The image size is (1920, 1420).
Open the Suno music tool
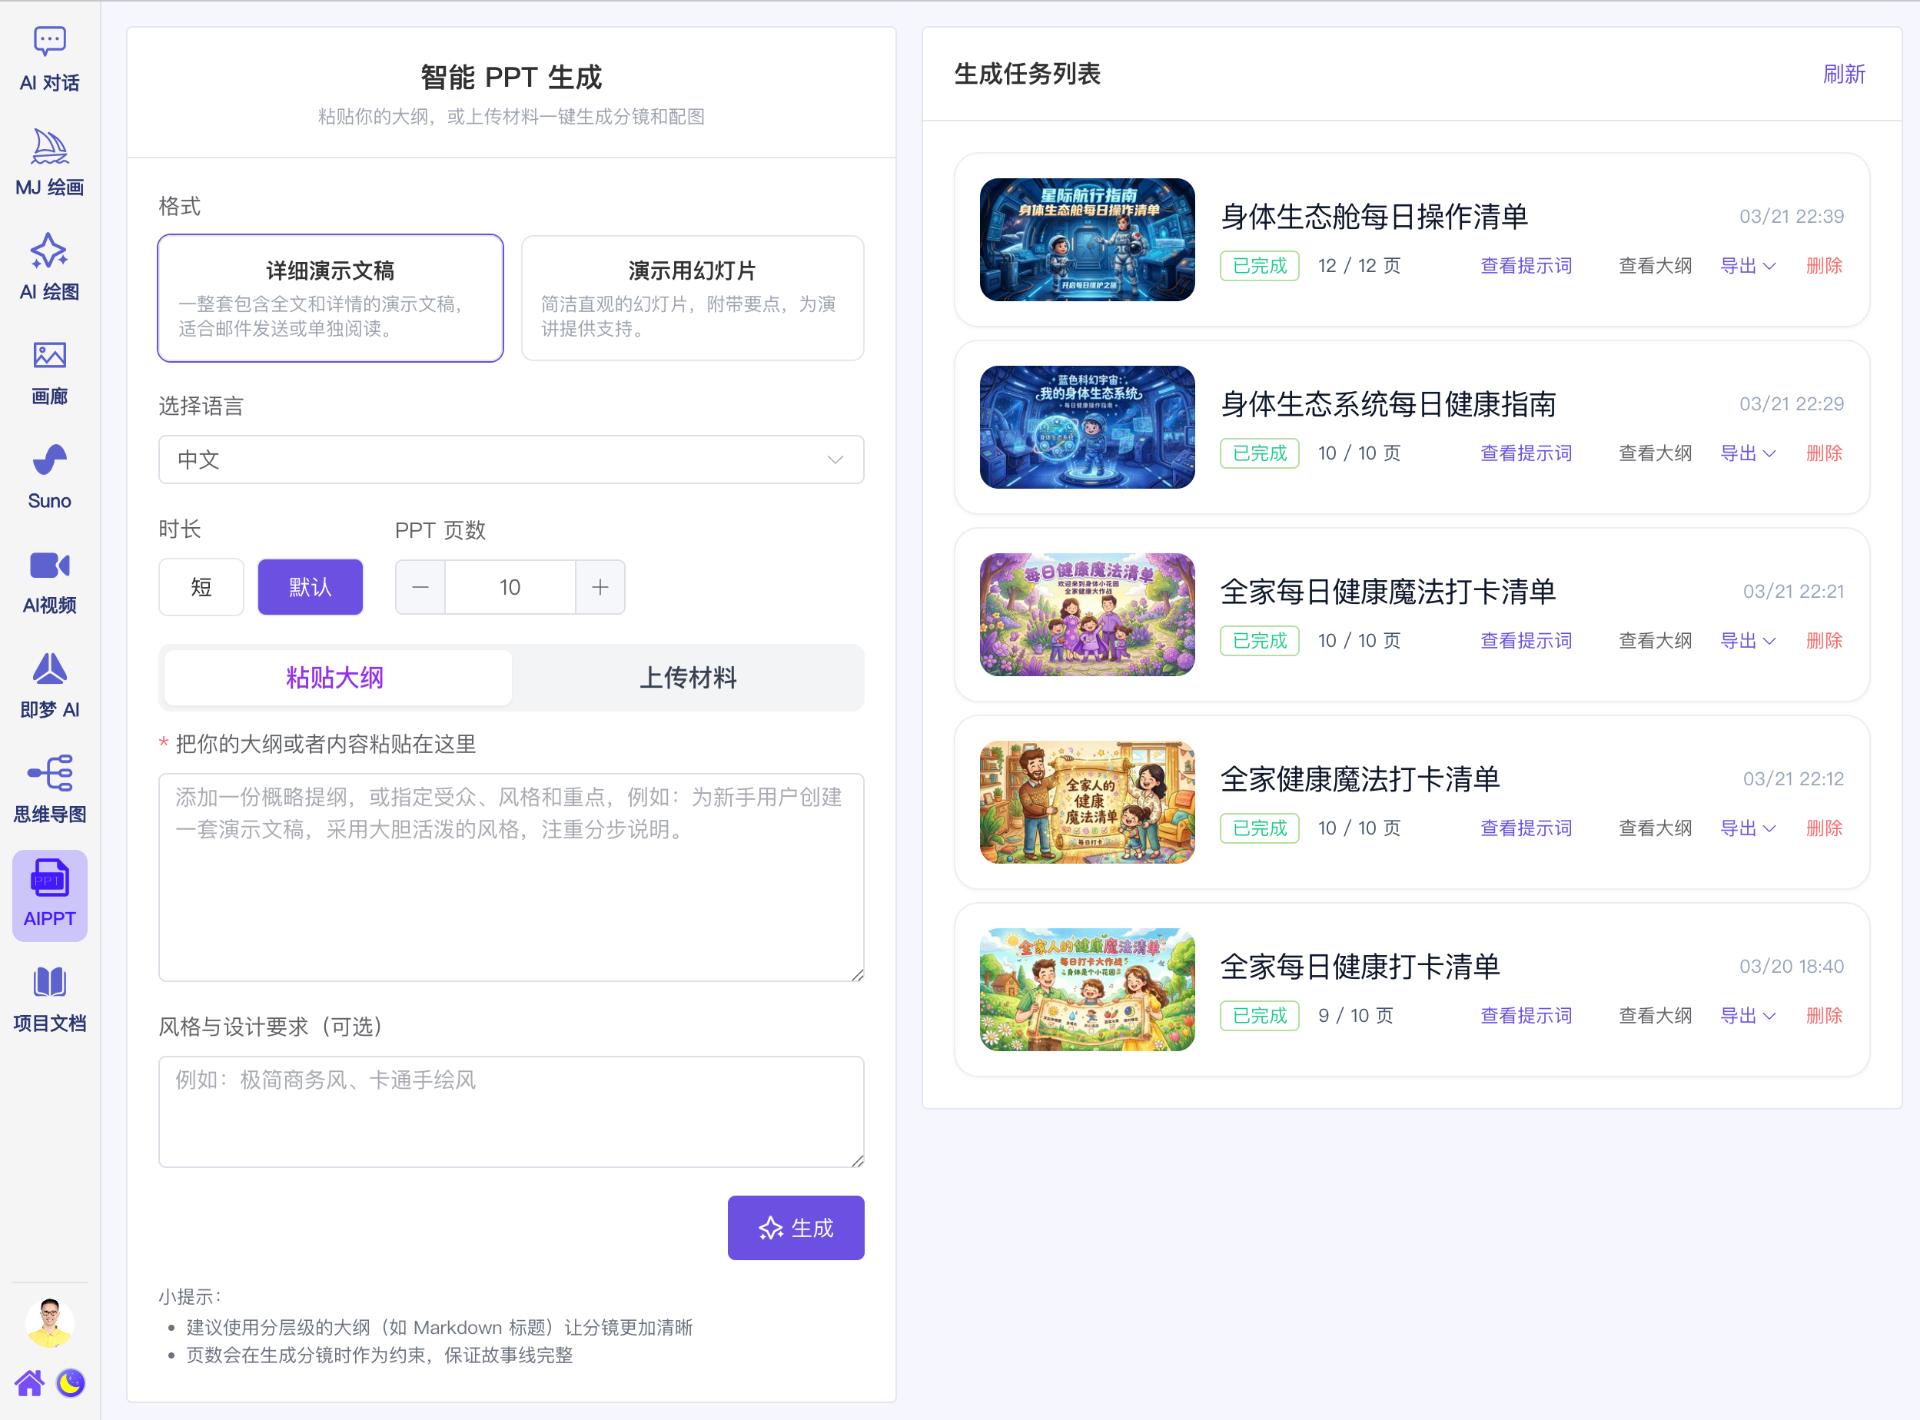coord(49,472)
